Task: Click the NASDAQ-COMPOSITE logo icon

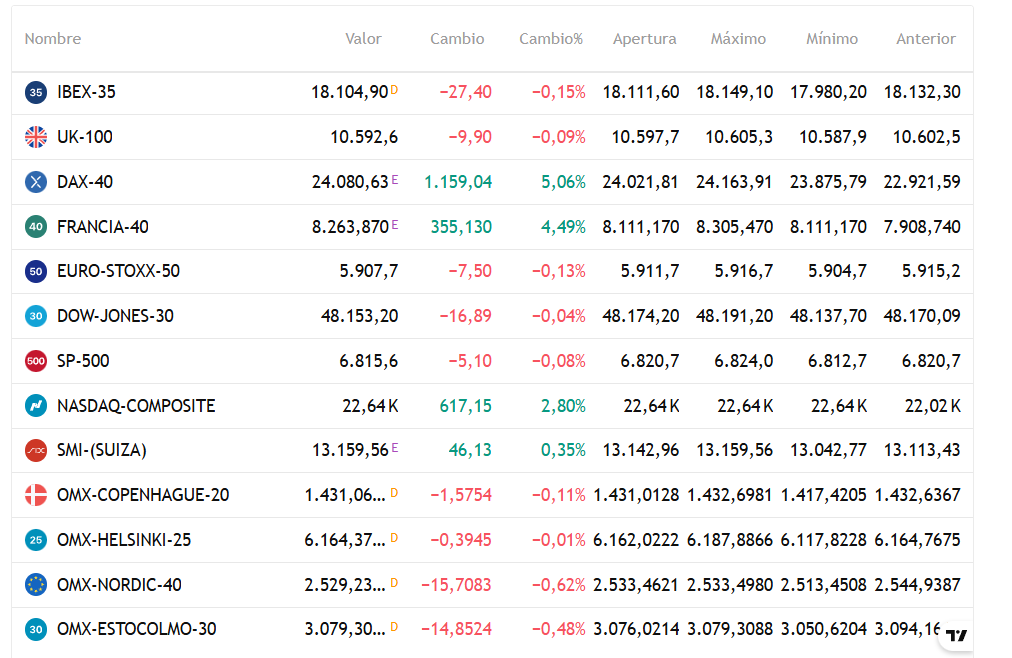Action: (x=36, y=406)
